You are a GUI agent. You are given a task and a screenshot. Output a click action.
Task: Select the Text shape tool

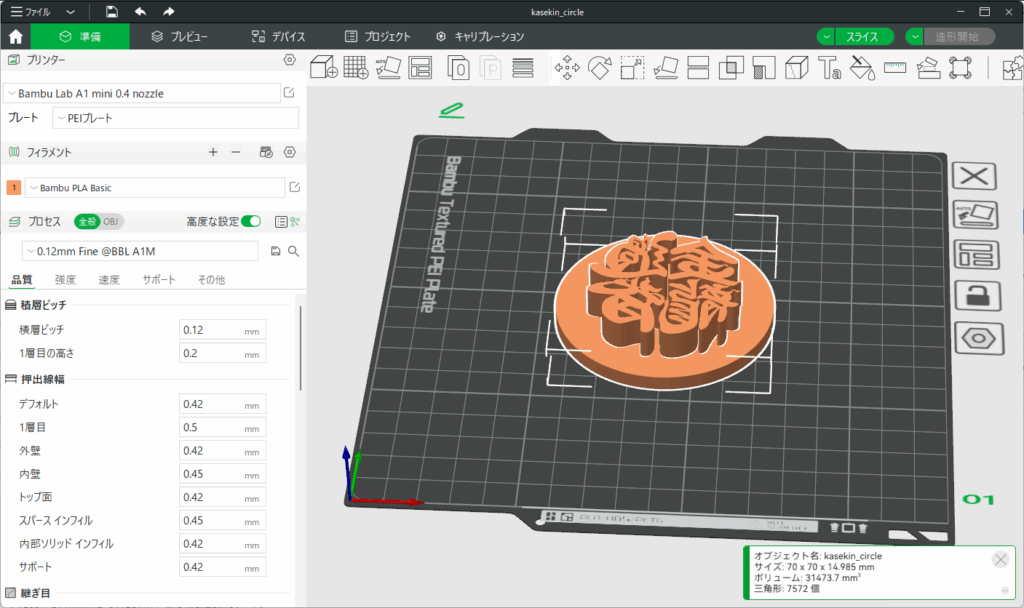[x=829, y=67]
